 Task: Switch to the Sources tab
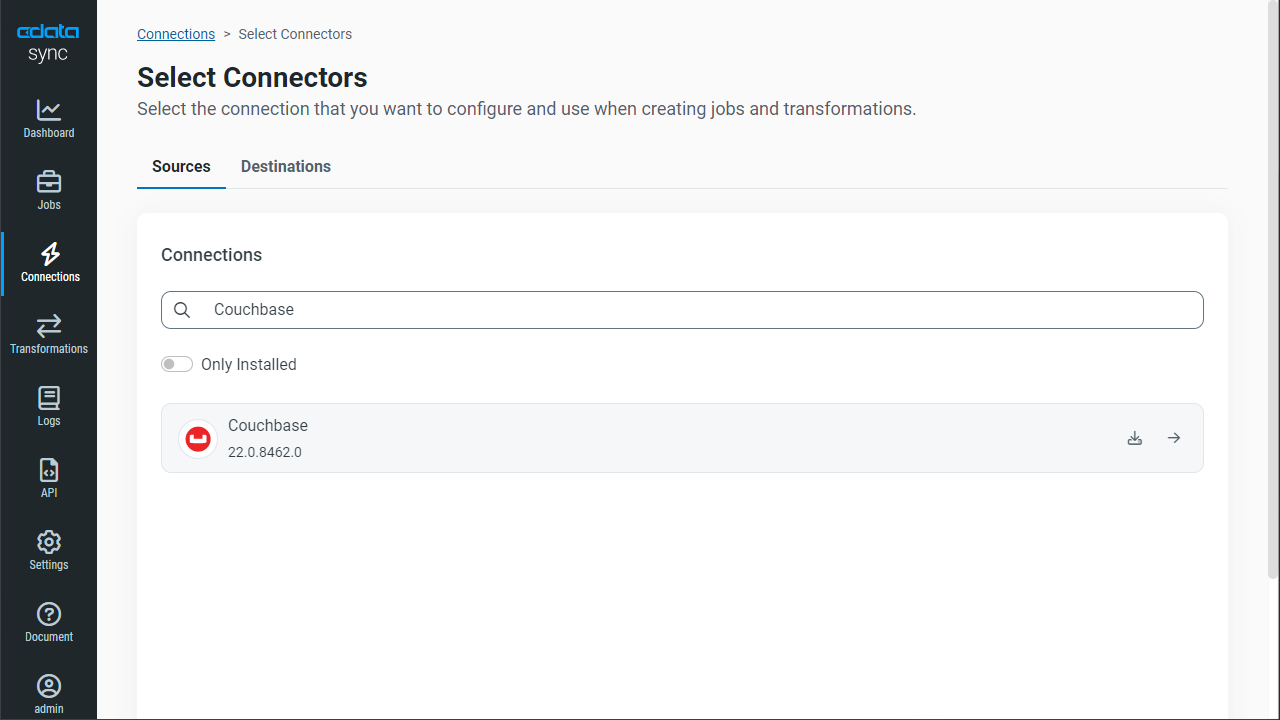pos(181,166)
